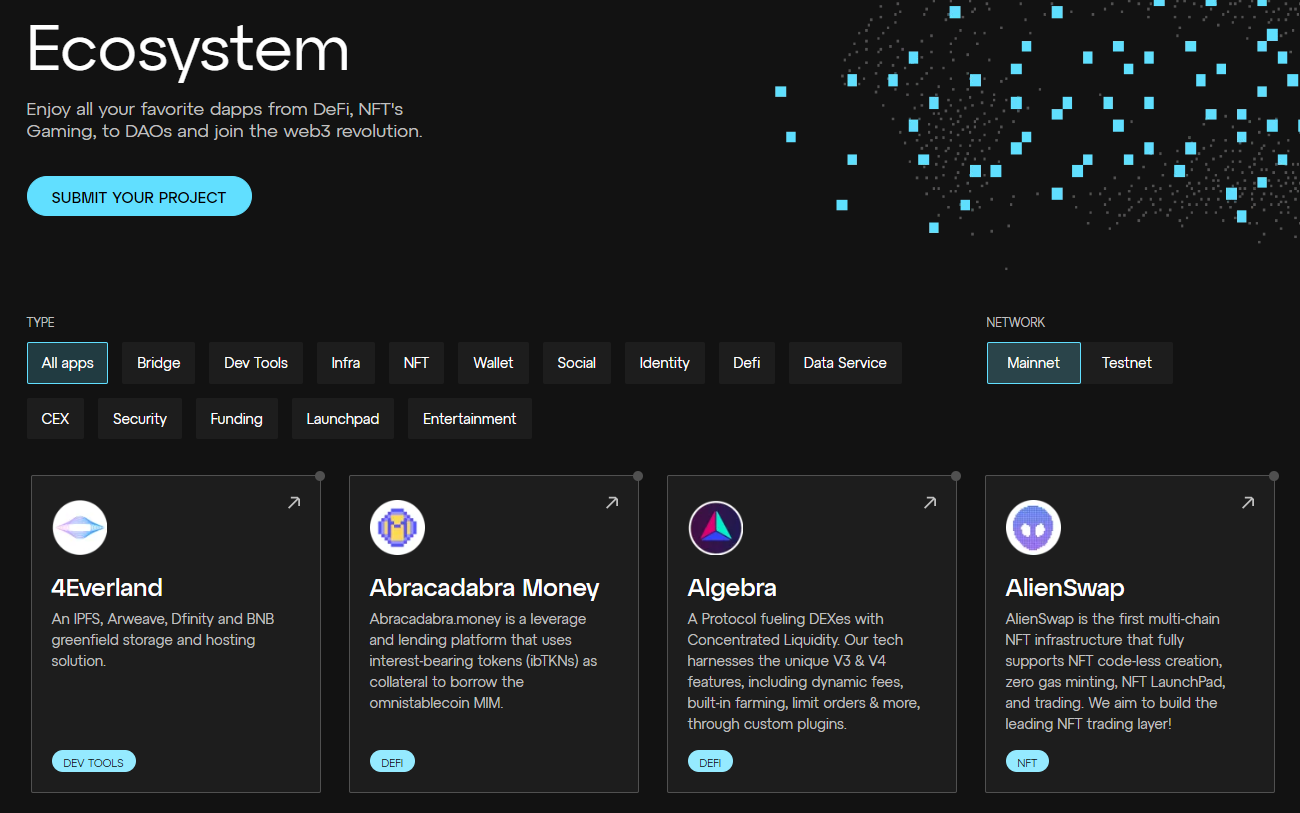Viewport: 1300px width, 813px height.
Task: Click the 4Everland description text
Action: click(x=163, y=640)
